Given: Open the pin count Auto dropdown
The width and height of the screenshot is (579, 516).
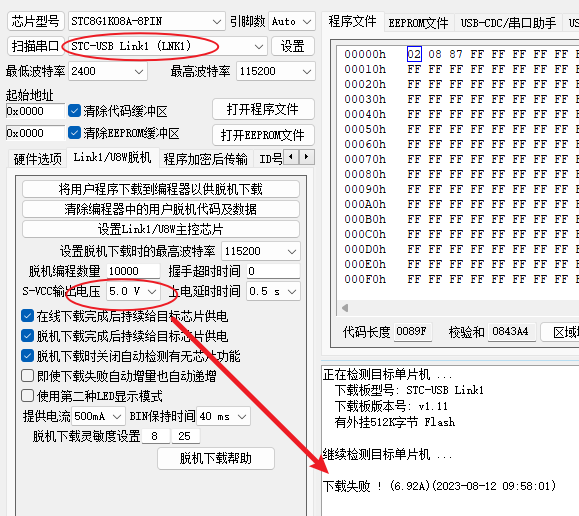Looking at the screenshot, I should click(292, 21).
